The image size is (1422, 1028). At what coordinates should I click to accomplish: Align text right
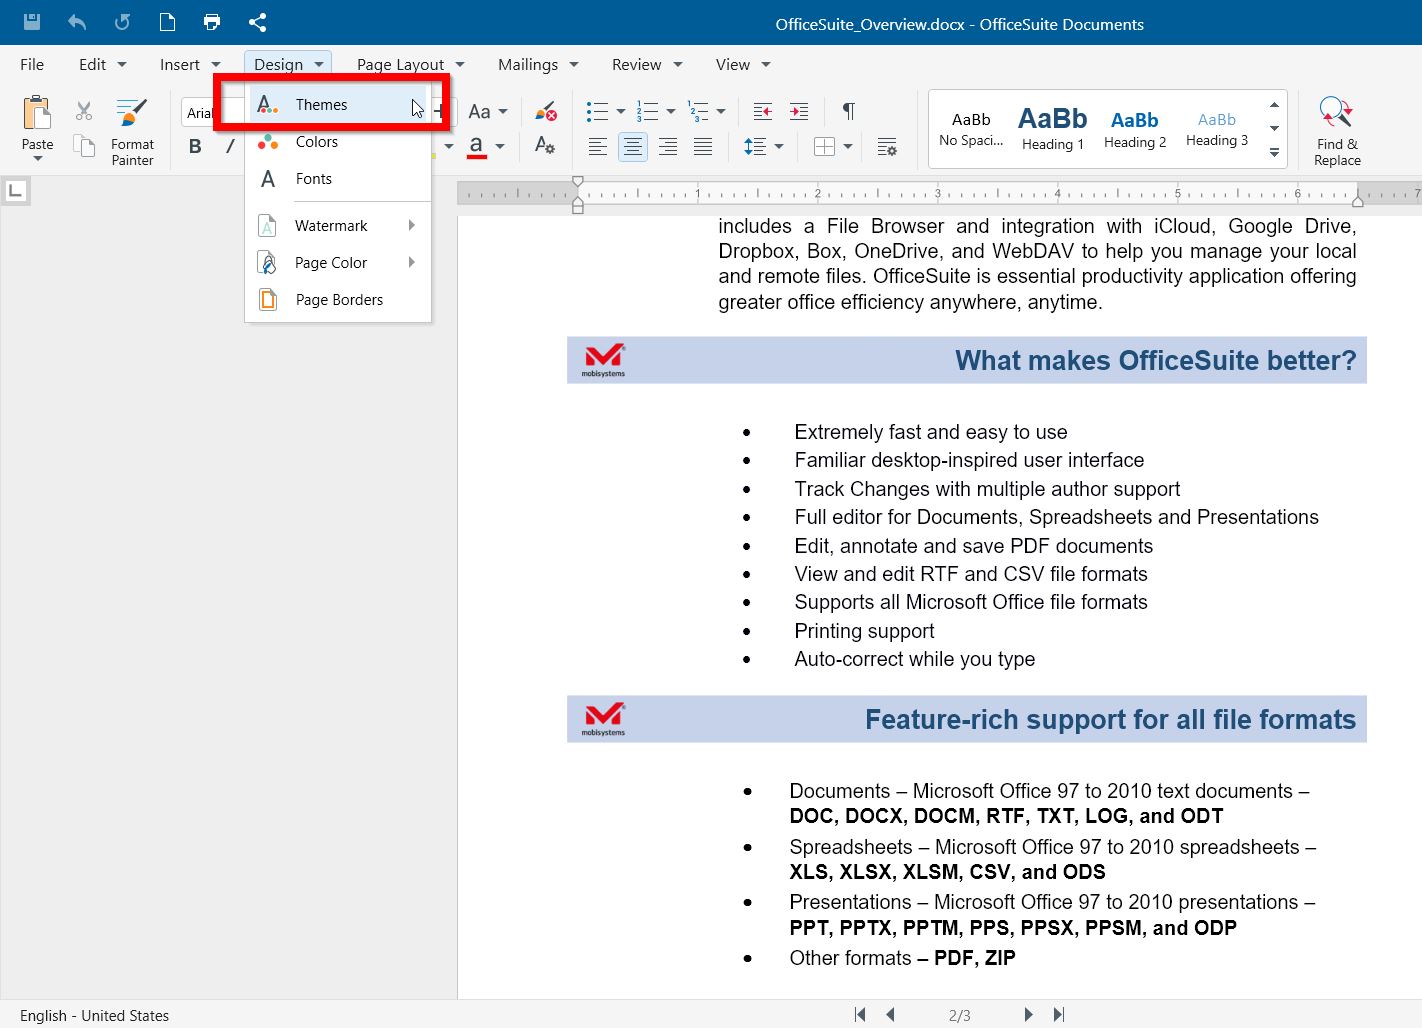pyautogui.click(x=668, y=147)
